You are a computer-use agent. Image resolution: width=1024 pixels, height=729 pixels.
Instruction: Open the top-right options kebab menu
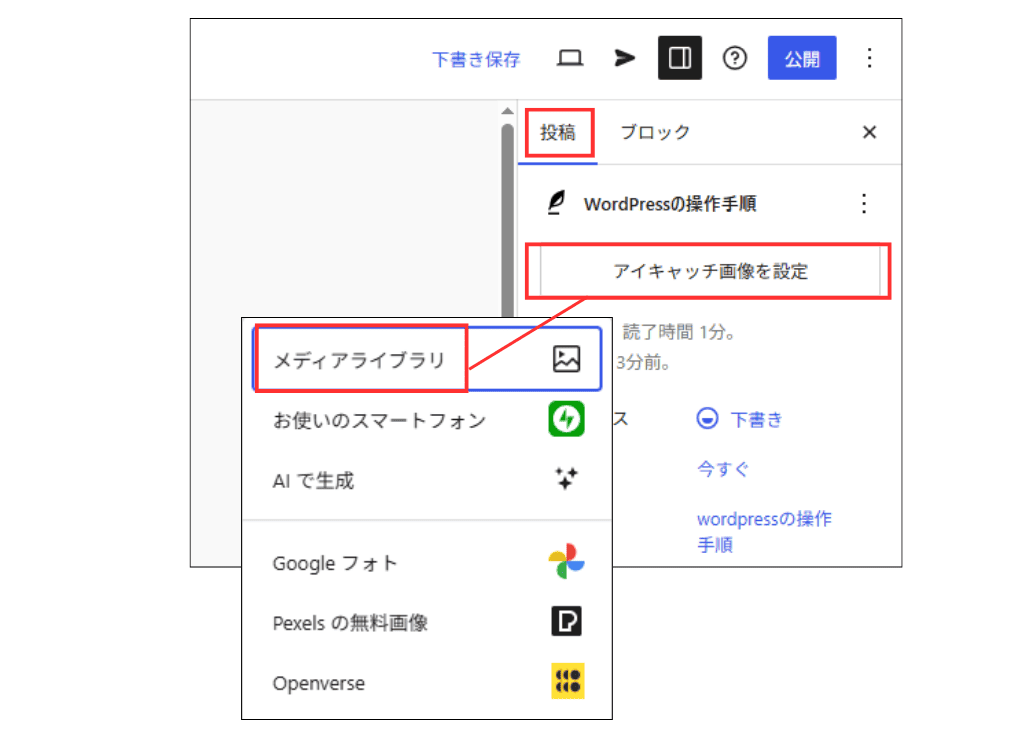870,58
